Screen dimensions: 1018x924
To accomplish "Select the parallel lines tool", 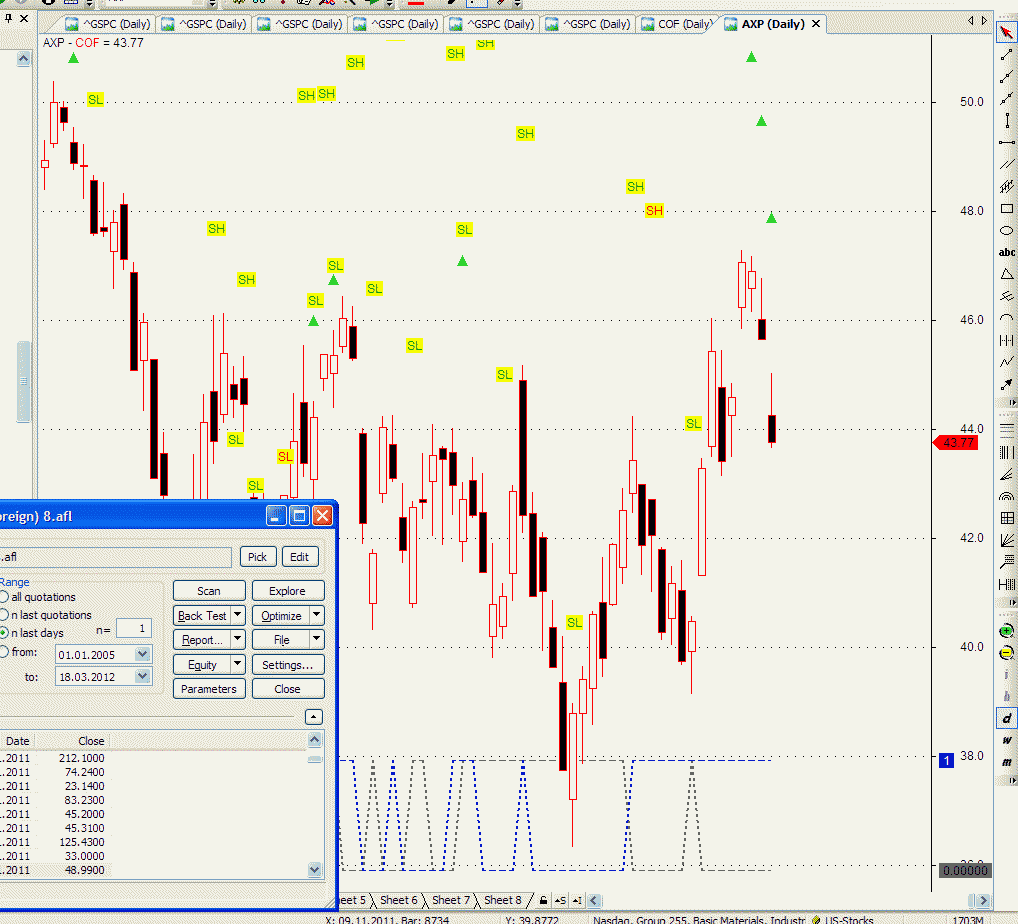I will (1006, 164).
